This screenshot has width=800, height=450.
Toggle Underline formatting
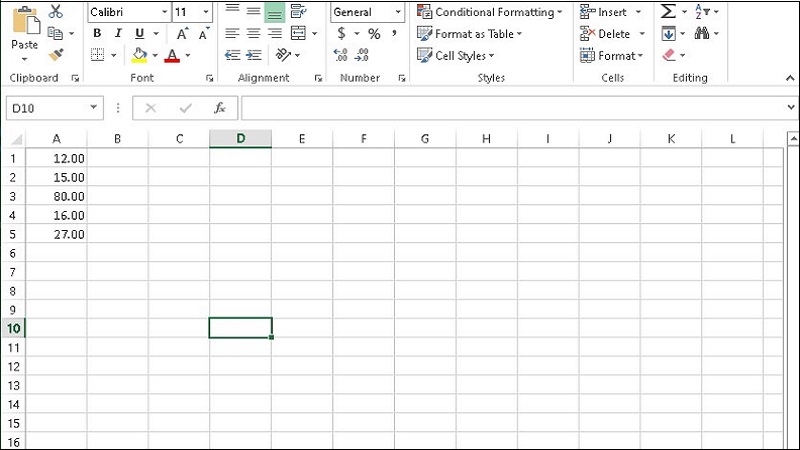pos(139,33)
